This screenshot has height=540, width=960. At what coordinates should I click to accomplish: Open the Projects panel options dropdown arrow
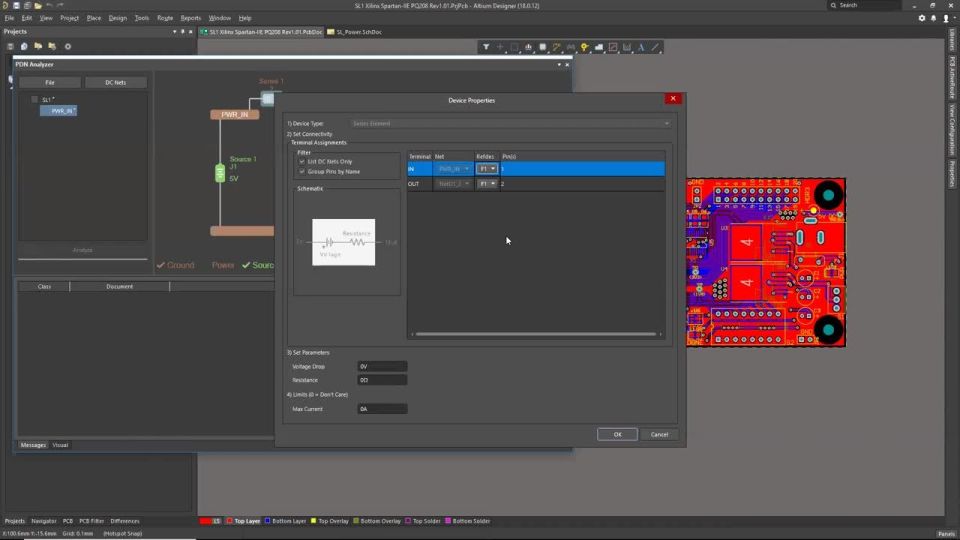(174, 31)
